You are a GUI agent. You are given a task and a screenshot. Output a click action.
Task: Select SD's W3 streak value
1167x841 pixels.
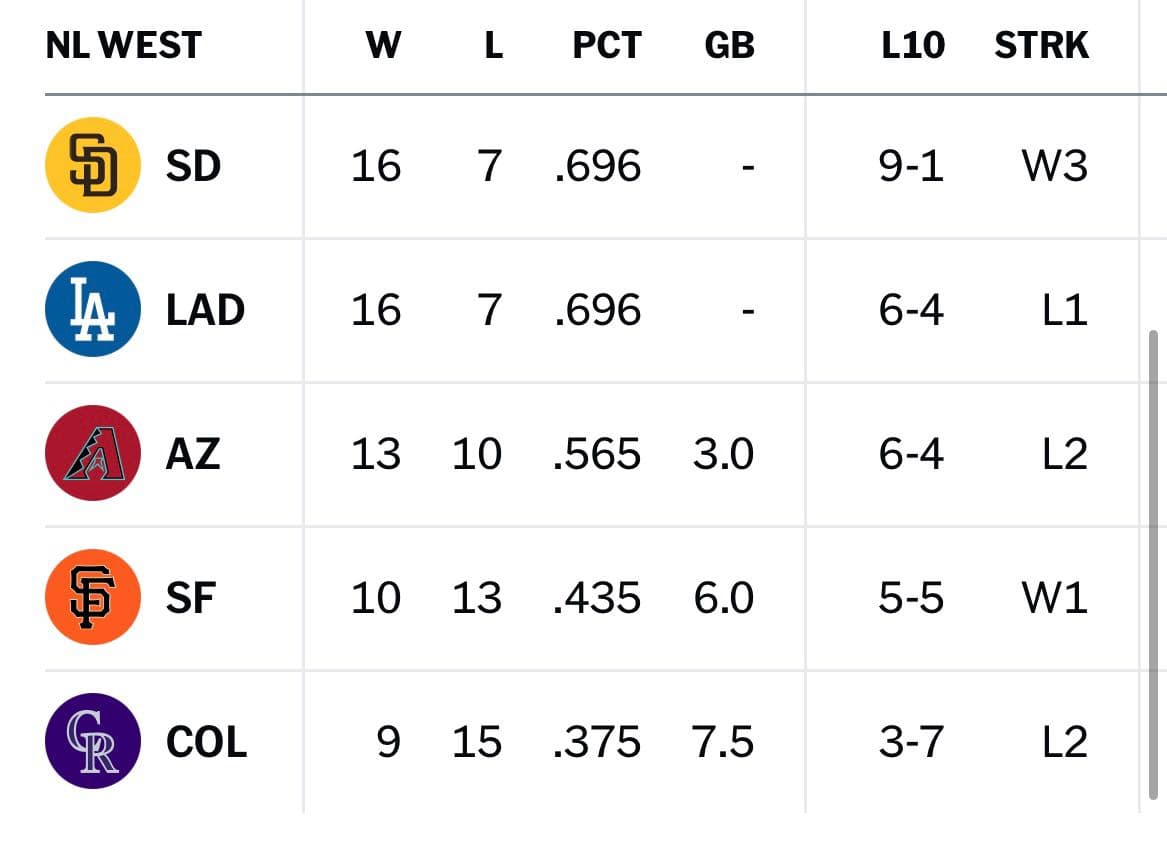(1055, 165)
